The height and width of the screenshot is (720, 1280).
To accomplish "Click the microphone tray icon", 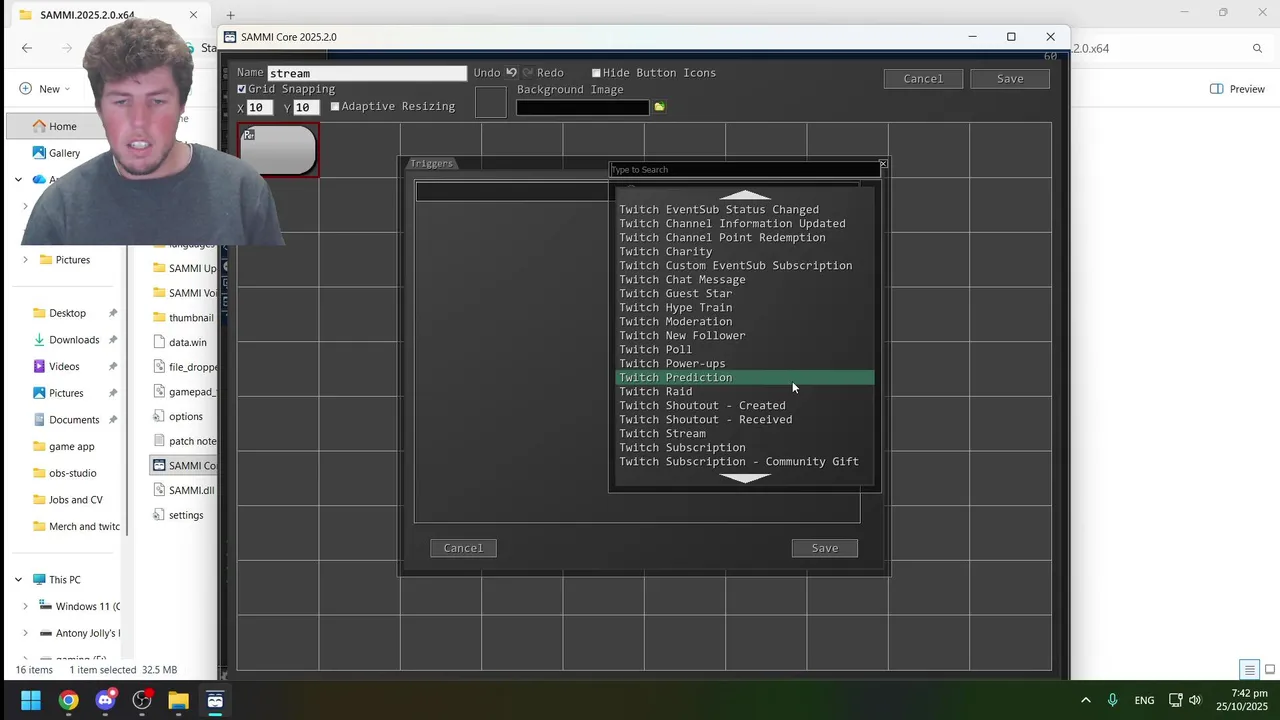I will (x=1112, y=700).
